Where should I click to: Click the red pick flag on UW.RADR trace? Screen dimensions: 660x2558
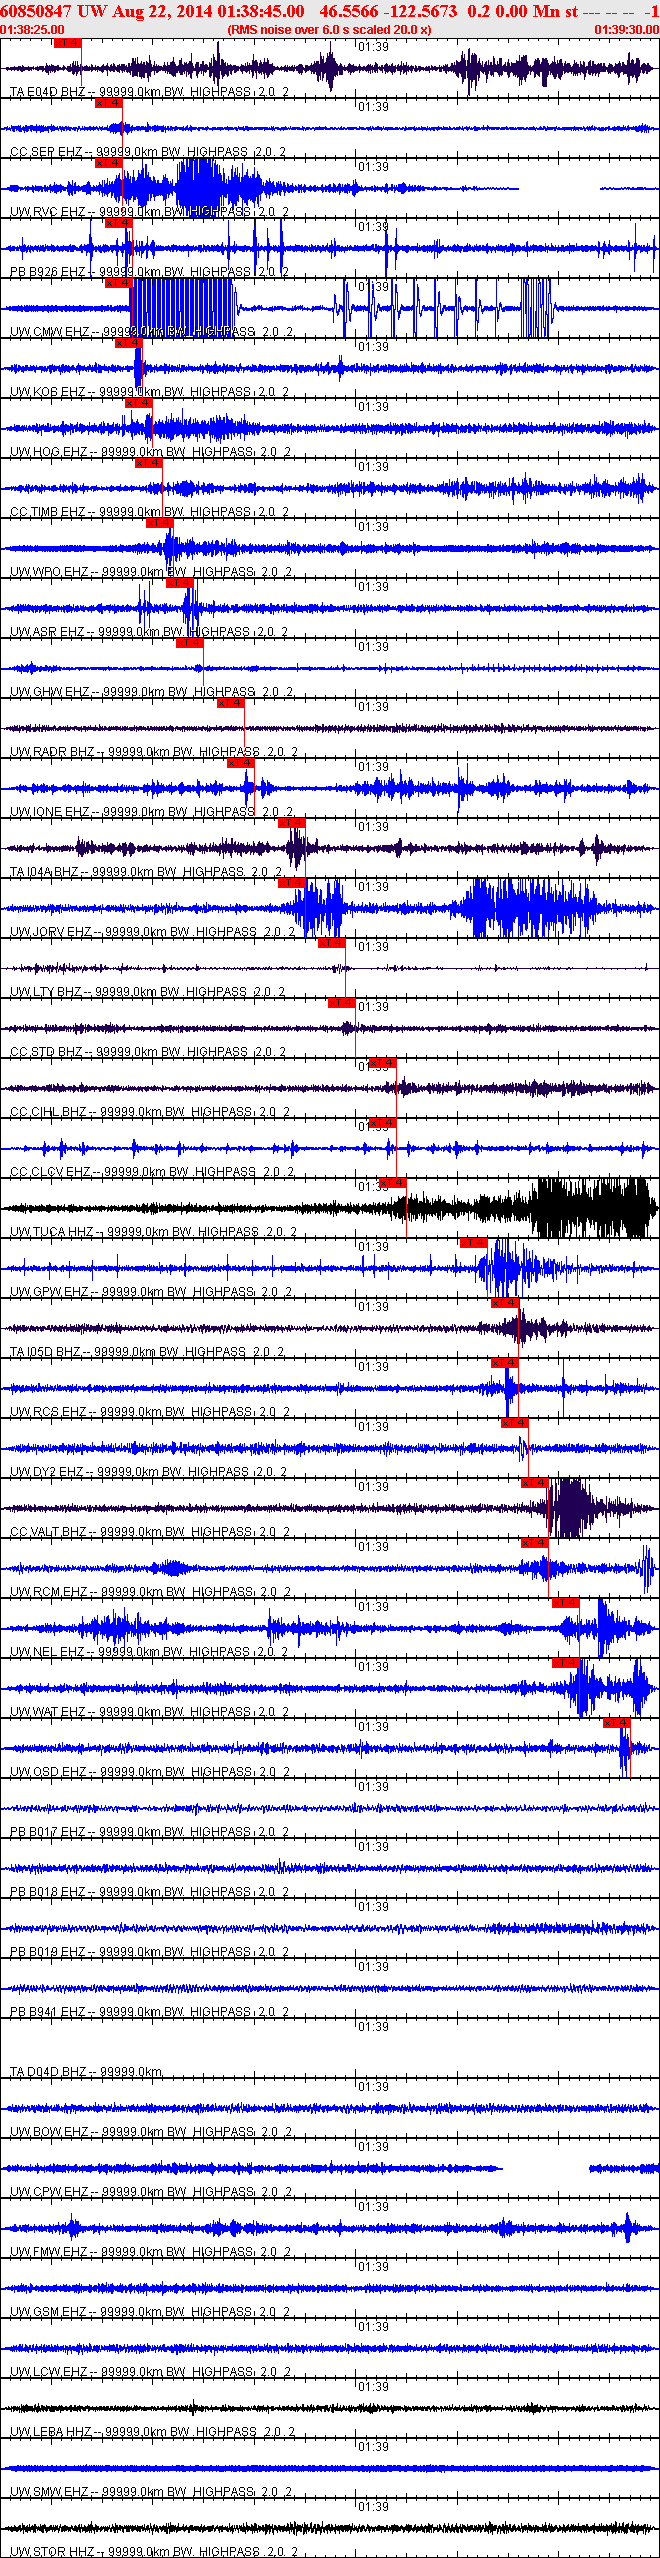coord(230,703)
